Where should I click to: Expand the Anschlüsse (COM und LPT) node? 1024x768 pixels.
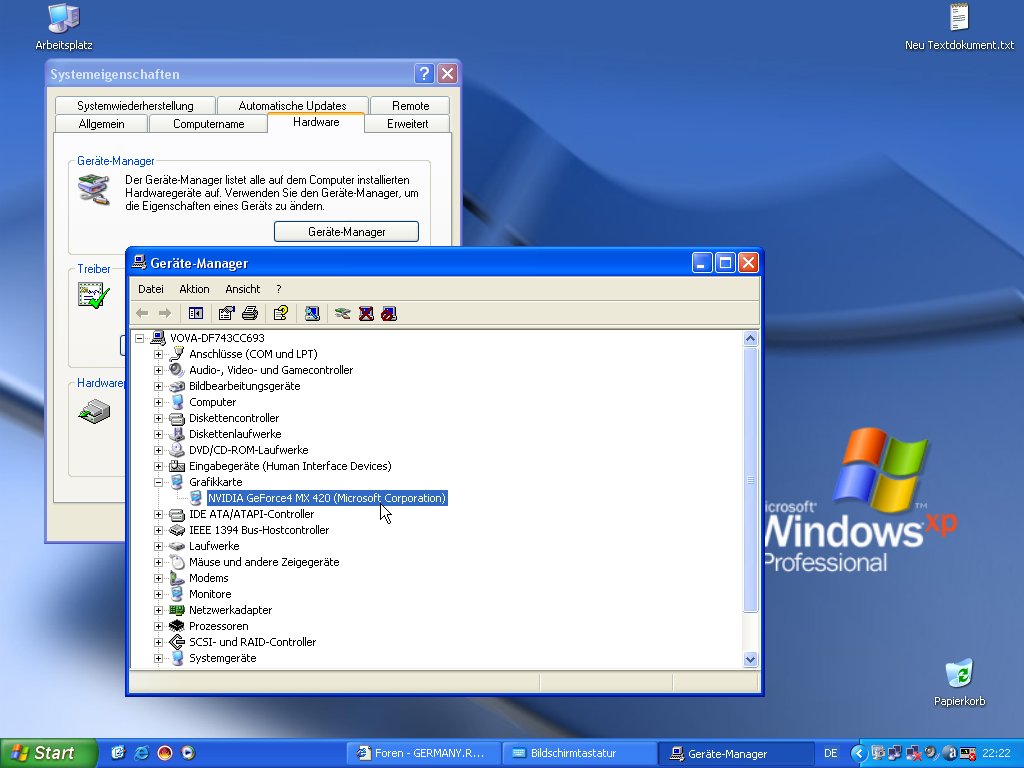pyautogui.click(x=158, y=354)
